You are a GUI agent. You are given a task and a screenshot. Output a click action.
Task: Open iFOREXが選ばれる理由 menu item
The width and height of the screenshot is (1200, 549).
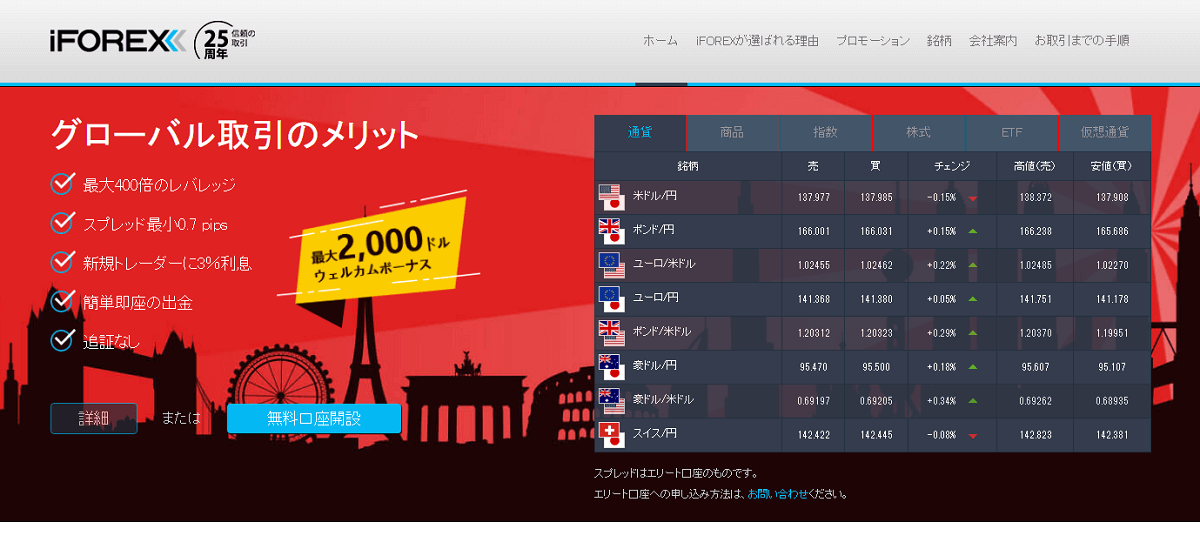pyautogui.click(x=757, y=41)
